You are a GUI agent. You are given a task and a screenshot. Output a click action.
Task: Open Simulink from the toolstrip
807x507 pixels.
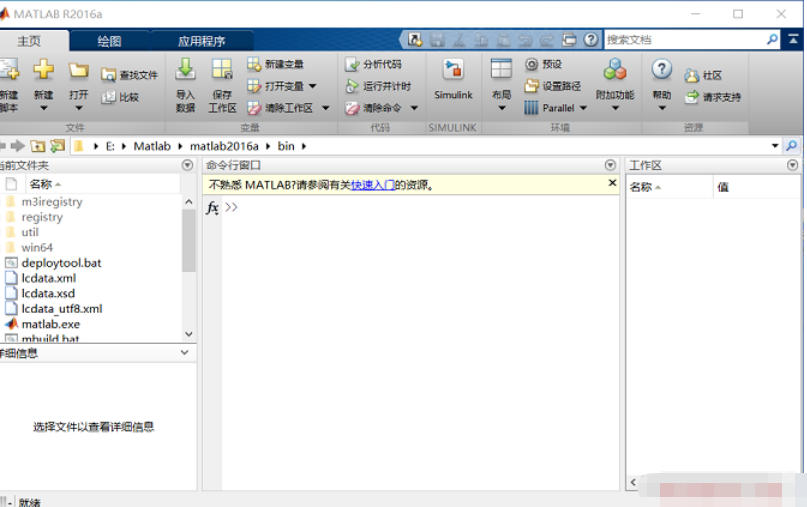453,71
